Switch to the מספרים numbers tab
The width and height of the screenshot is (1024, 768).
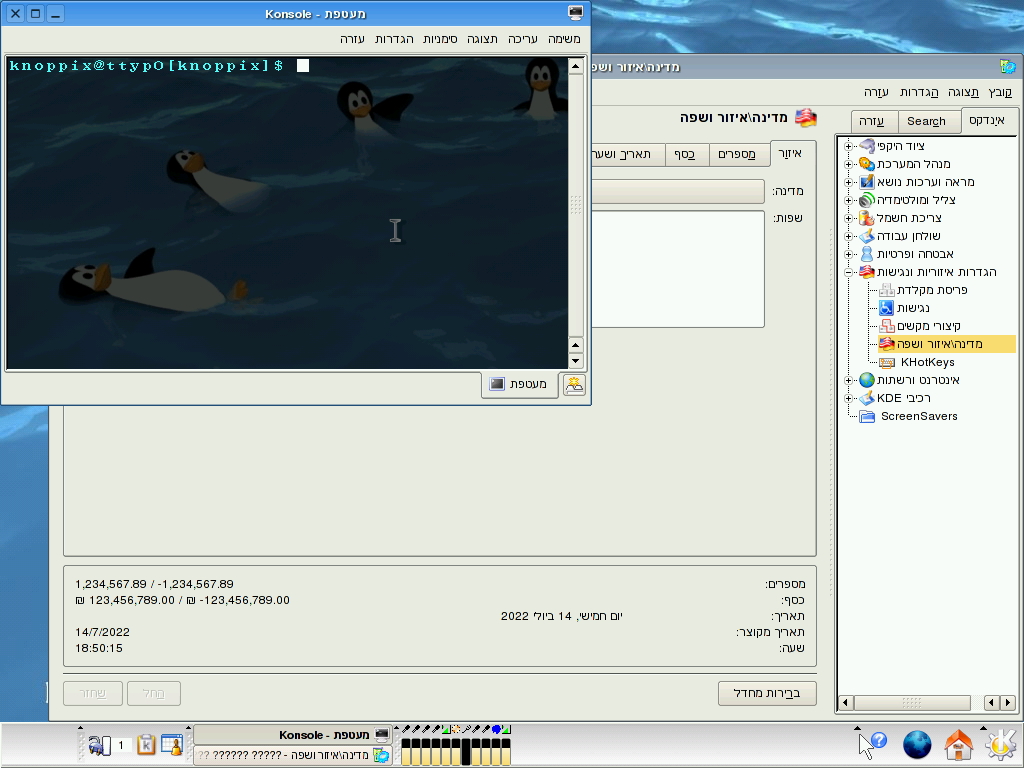(737, 154)
